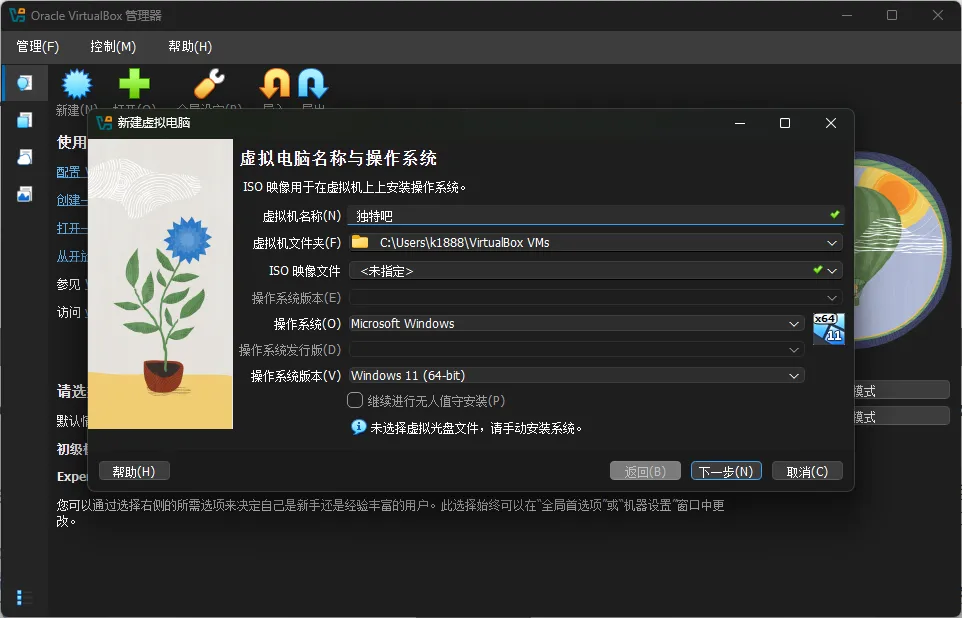
Task: Click the 取消(C) cancel button
Action: point(807,471)
